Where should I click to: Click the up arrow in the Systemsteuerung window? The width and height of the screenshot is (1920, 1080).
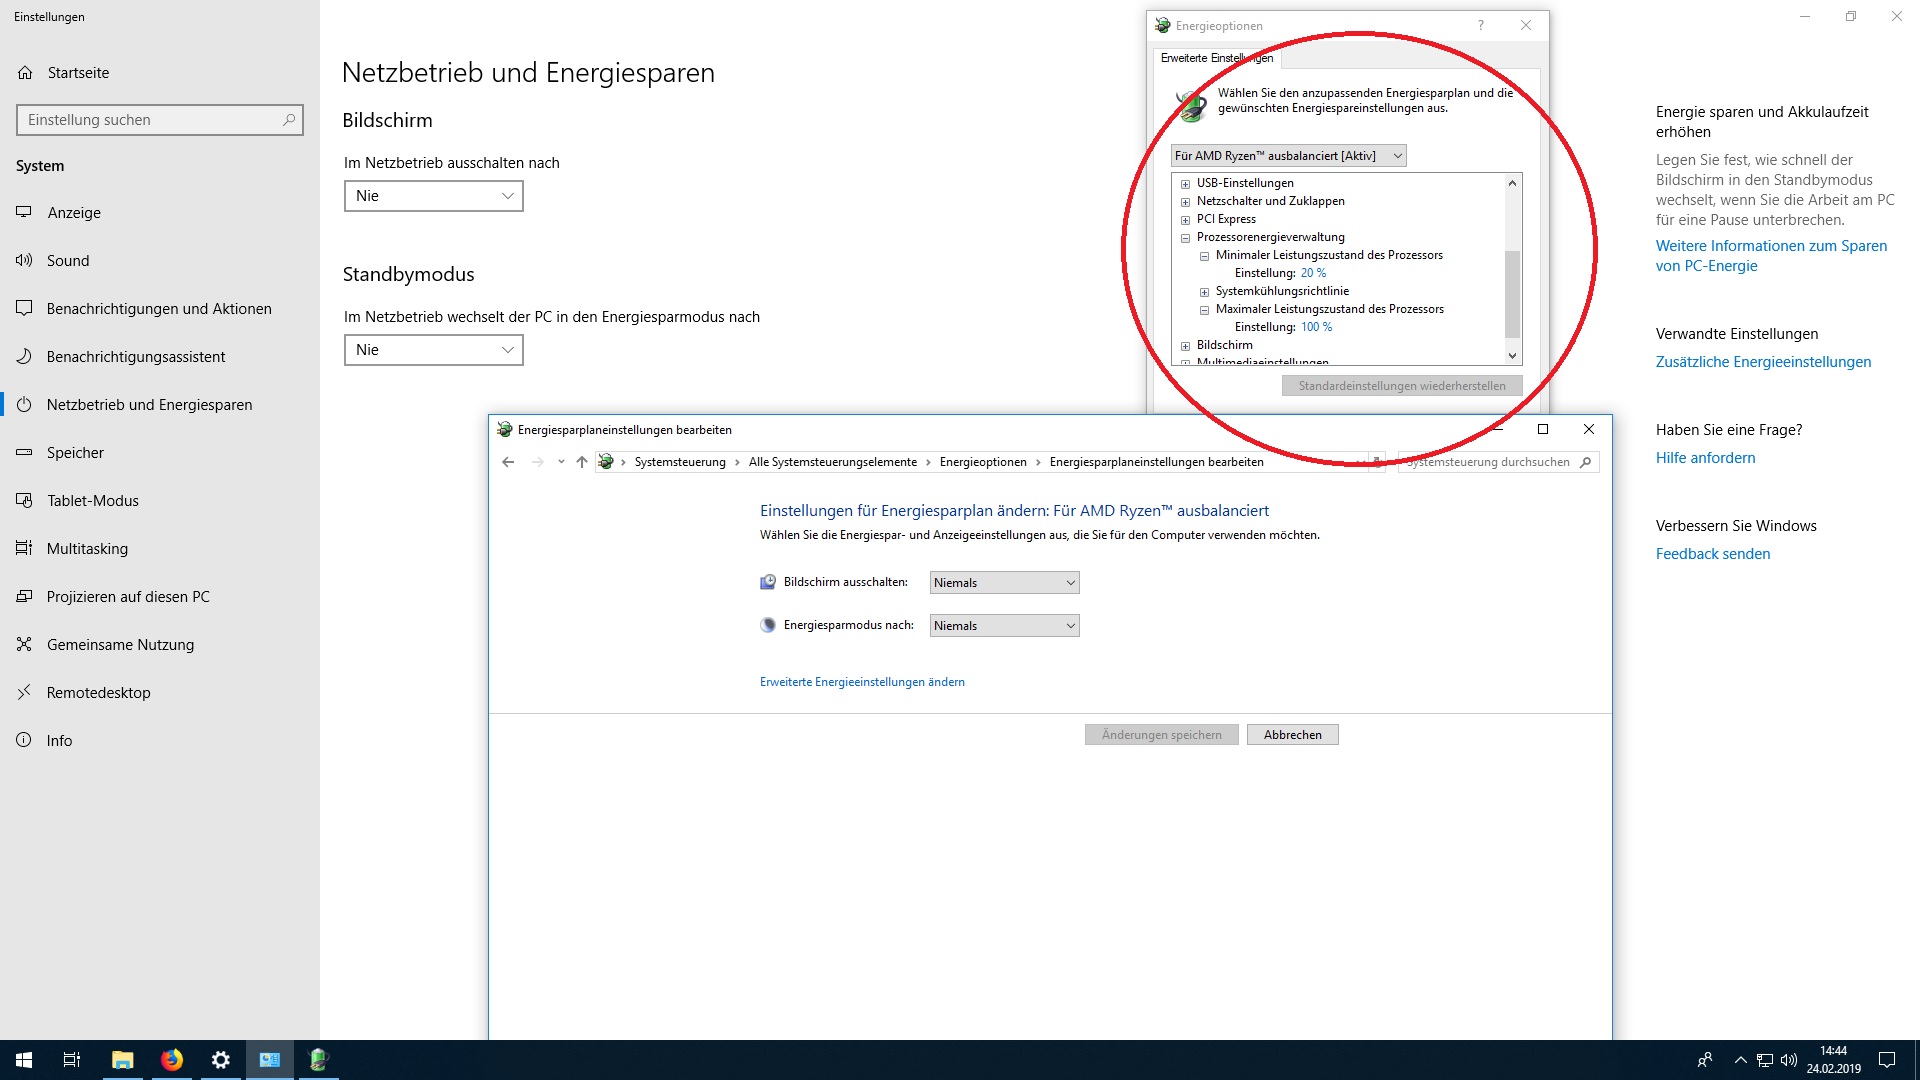point(581,462)
